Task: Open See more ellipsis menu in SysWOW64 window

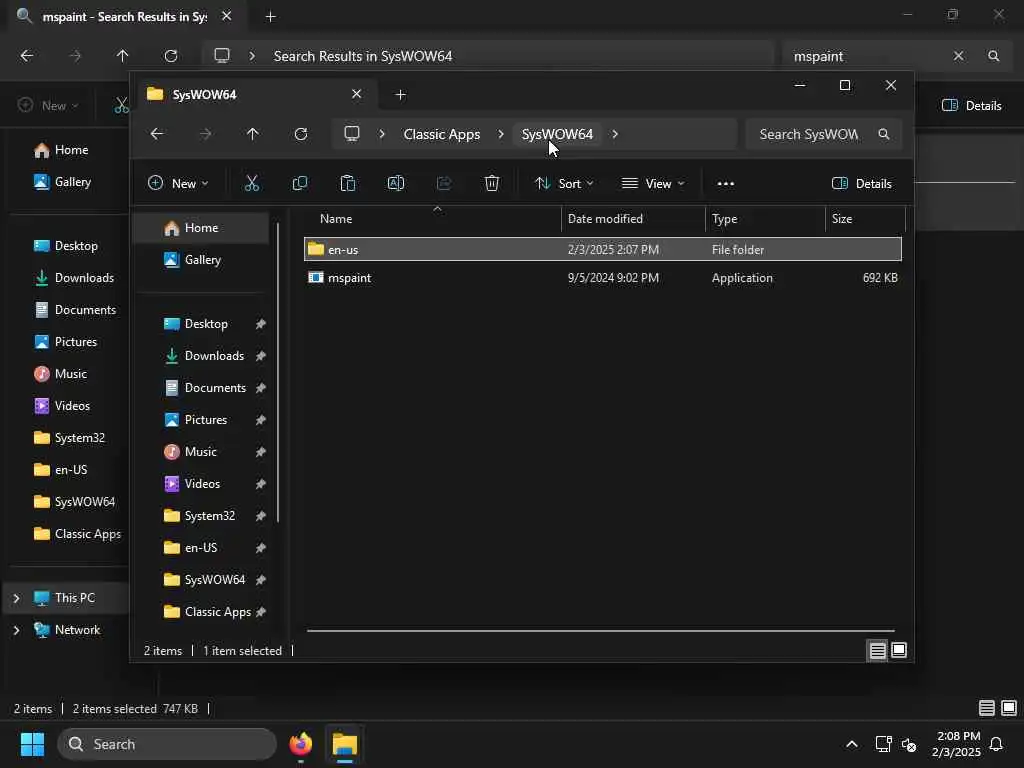Action: pyautogui.click(x=726, y=184)
